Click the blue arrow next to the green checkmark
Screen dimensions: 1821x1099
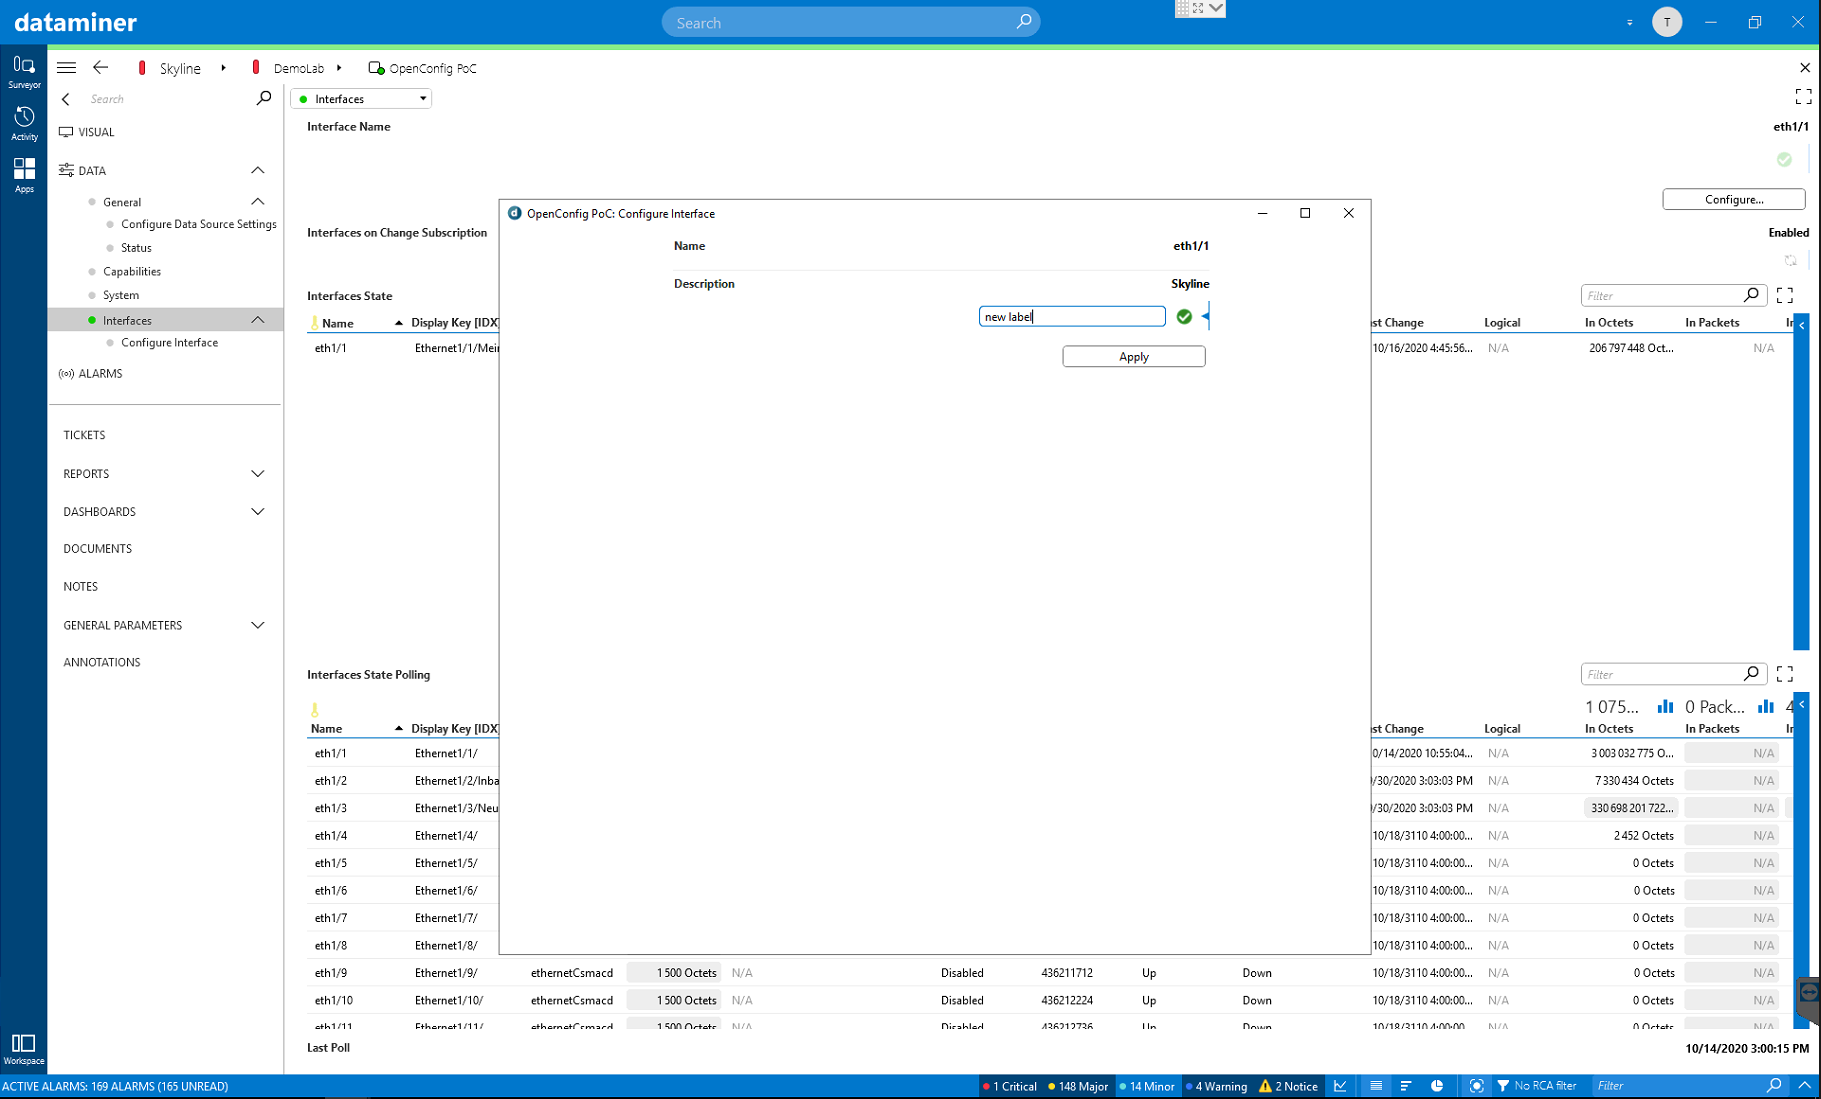coord(1206,317)
